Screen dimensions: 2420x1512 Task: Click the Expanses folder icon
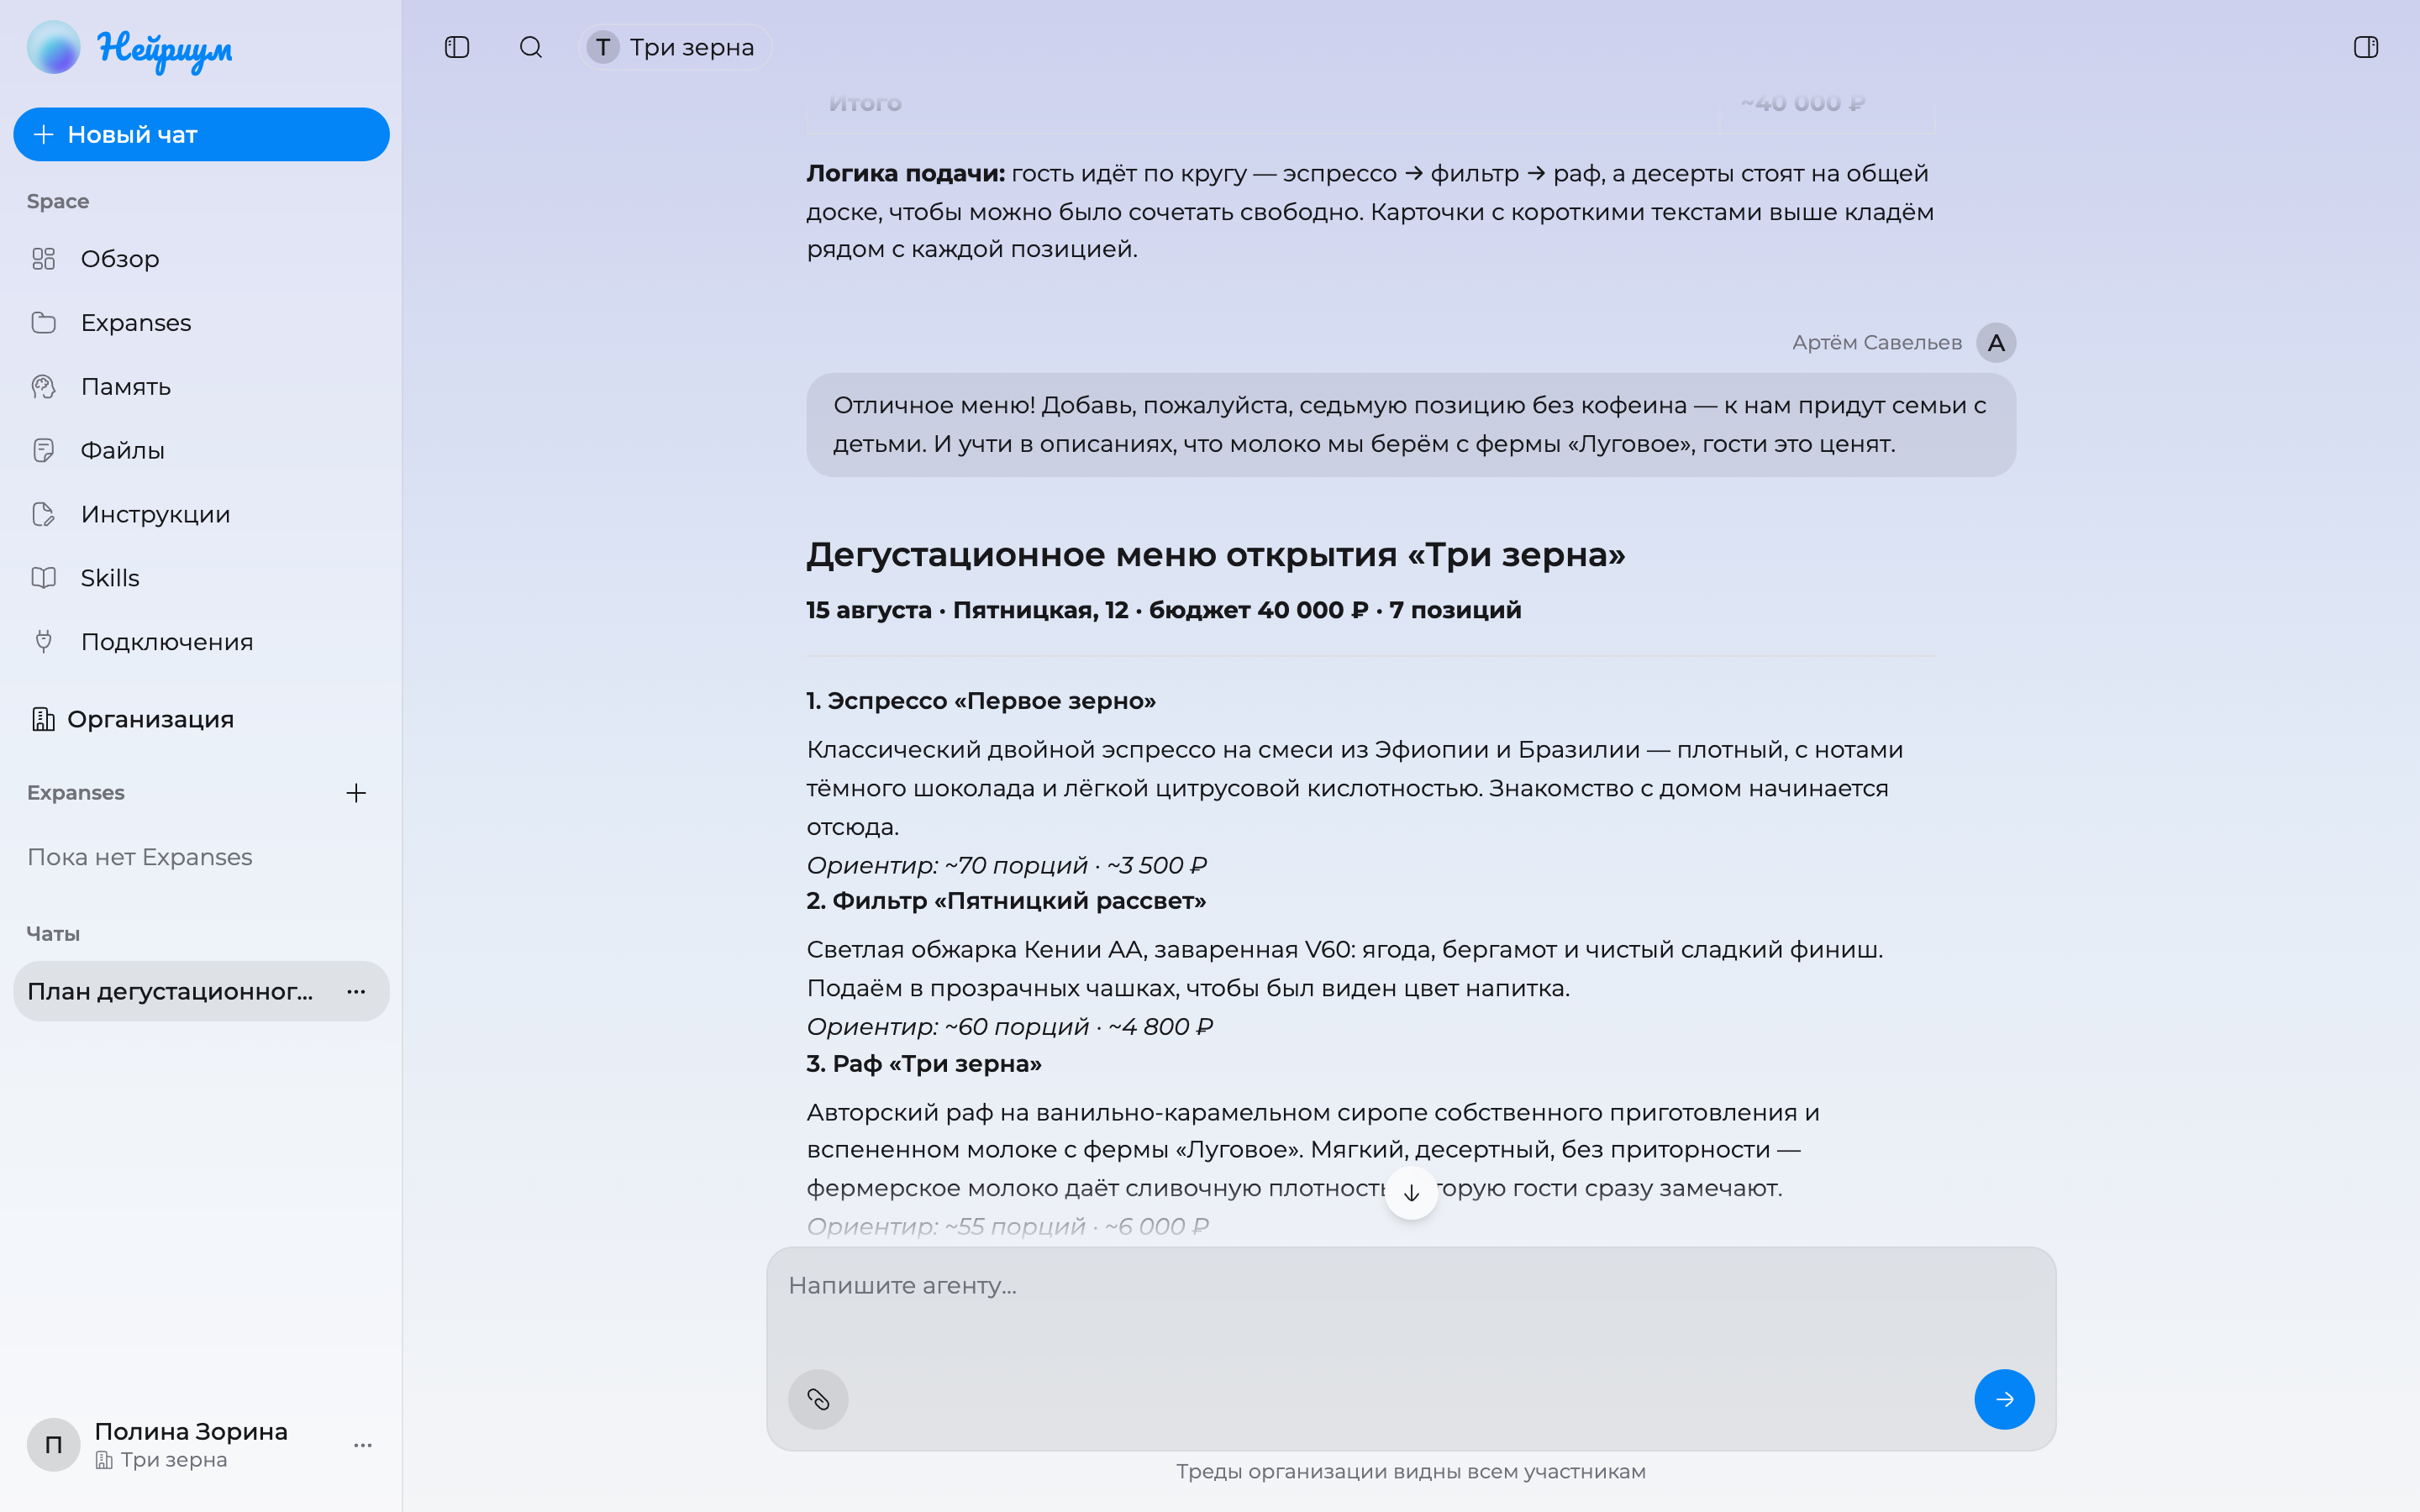(43, 323)
